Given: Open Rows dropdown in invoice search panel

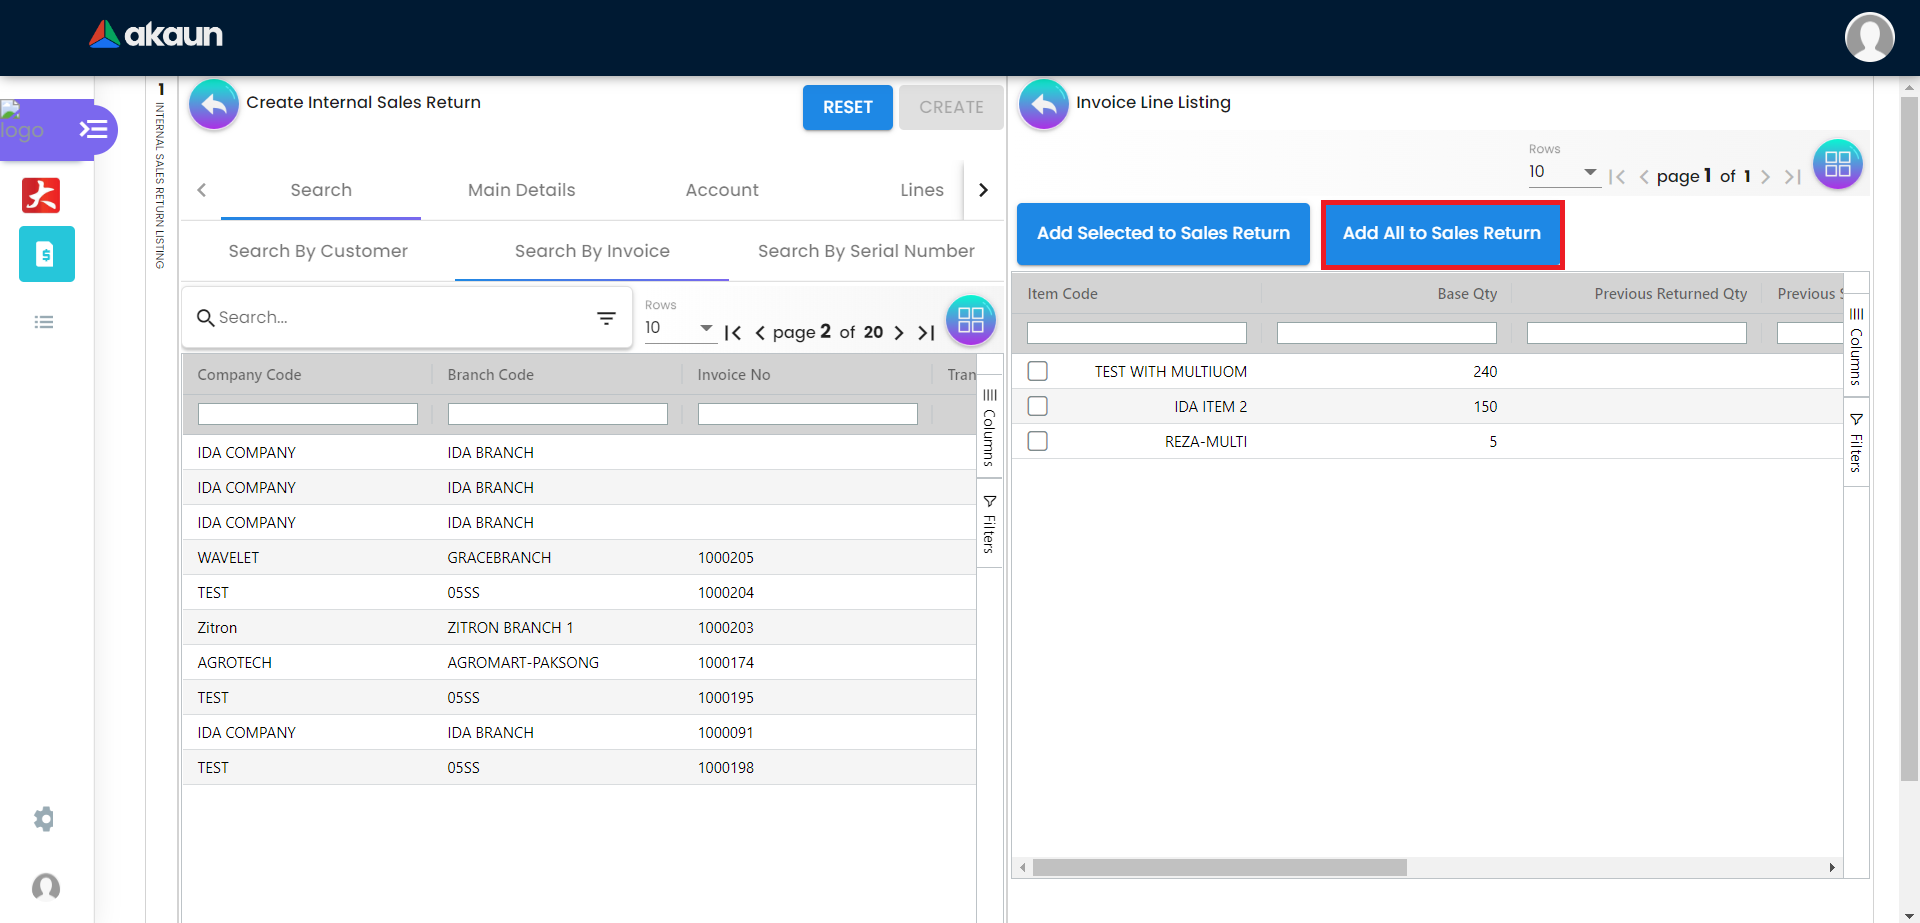Looking at the screenshot, I should pos(679,328).
